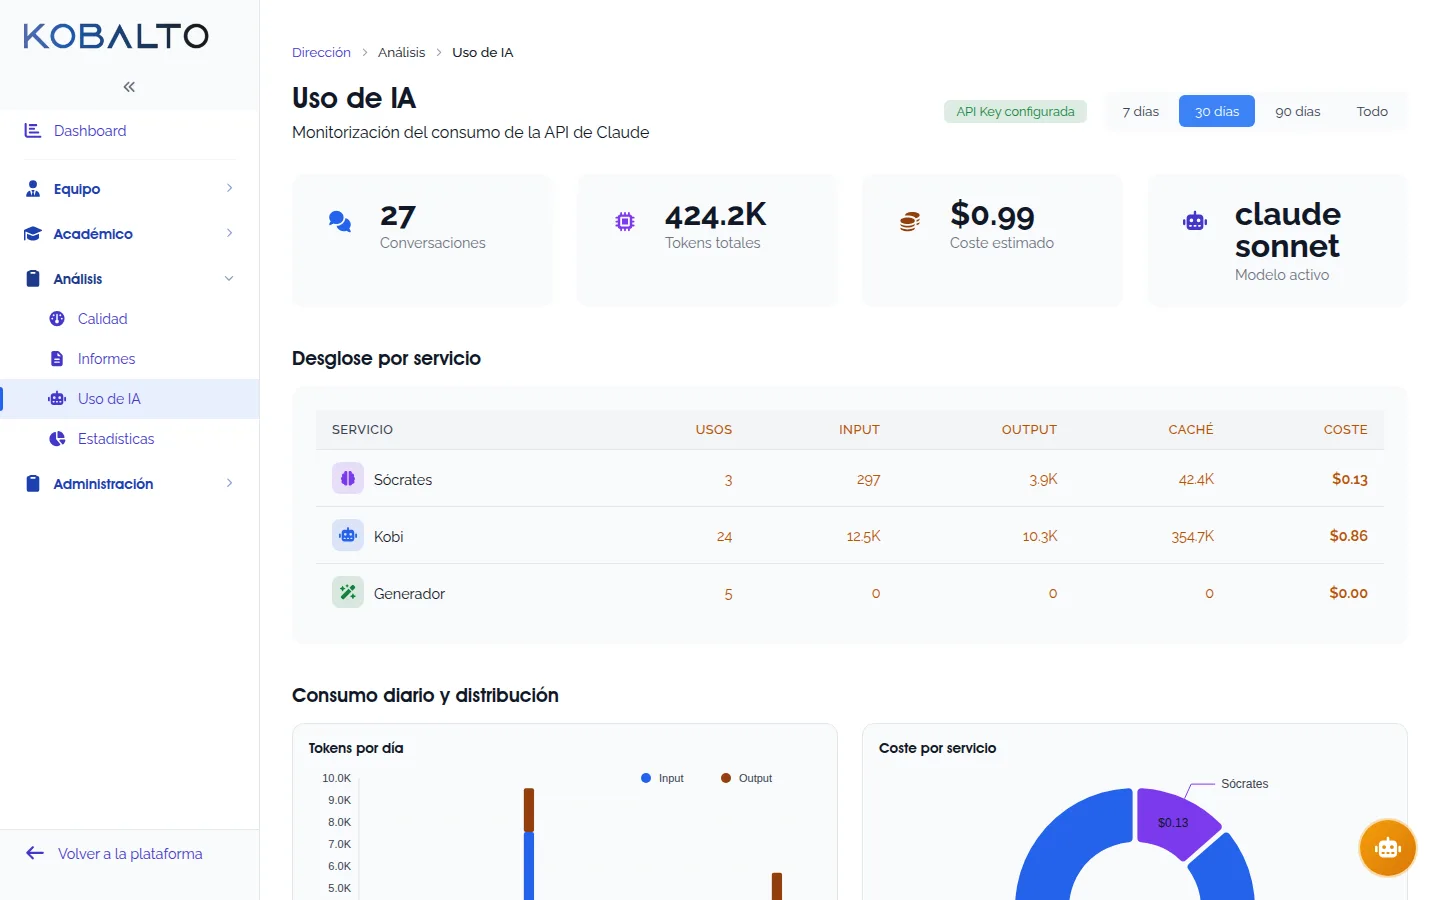Screen dimensions: 1440x900
Task: Collapse the Análisis menu chevron
Action: pyautogui.click(x=229, y=278)
